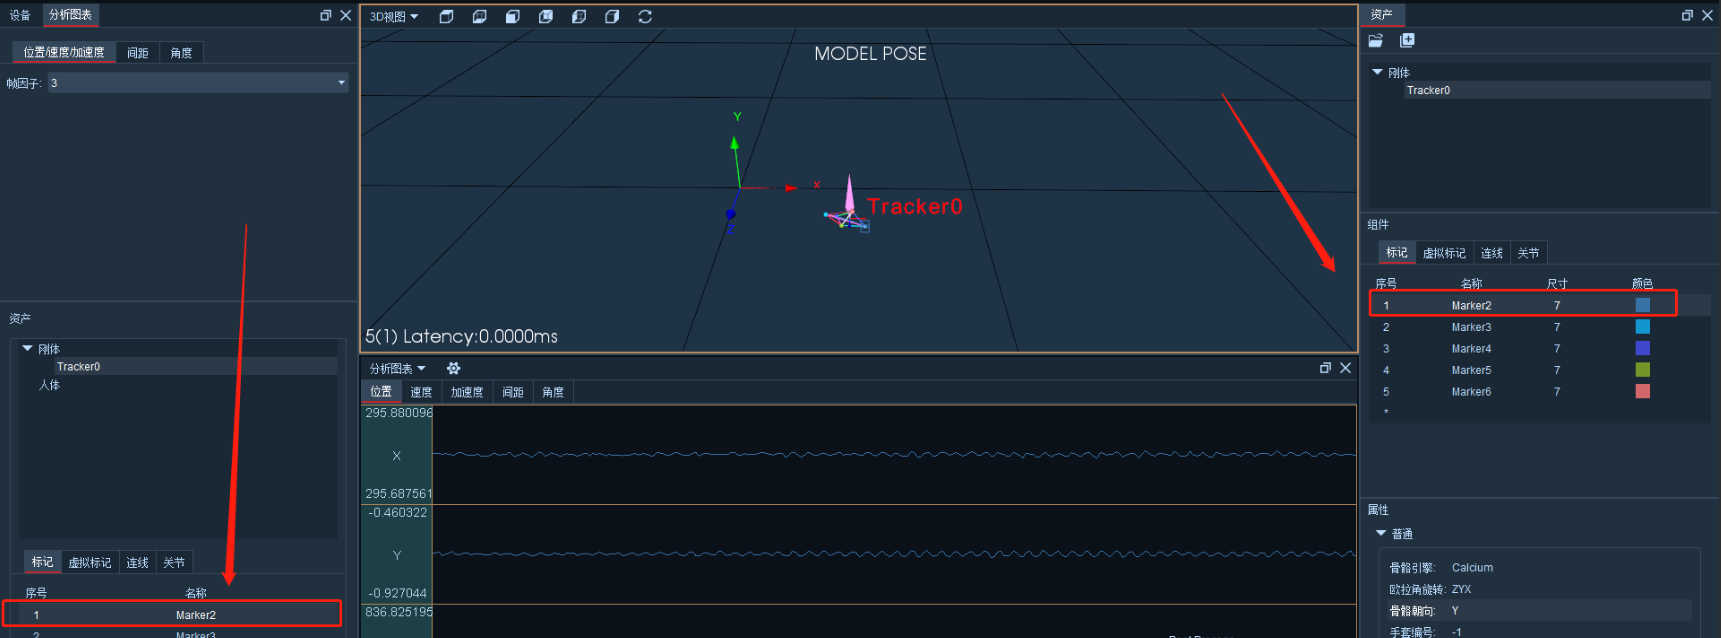
Task: Select the solid shaded cube view icon
Action: 513,17
